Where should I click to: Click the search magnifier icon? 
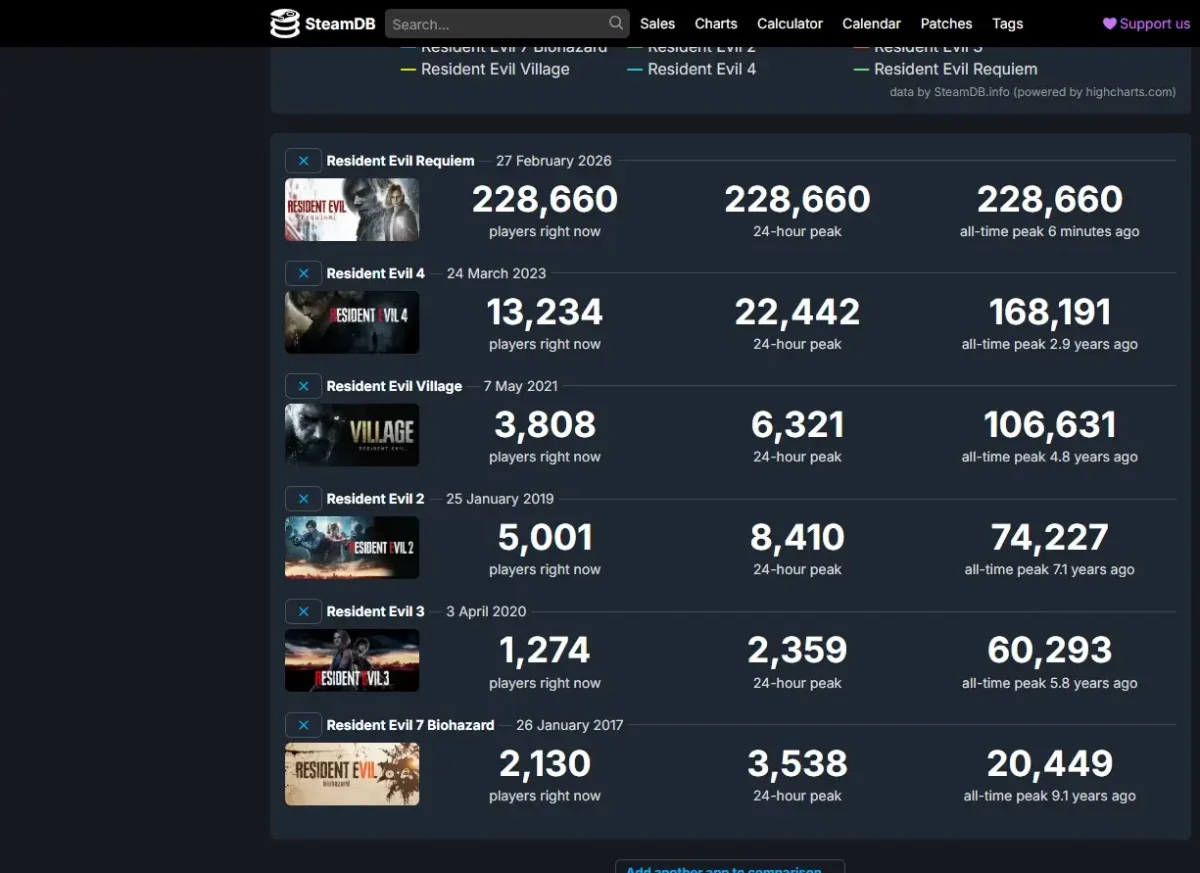[x=615, y=22]
